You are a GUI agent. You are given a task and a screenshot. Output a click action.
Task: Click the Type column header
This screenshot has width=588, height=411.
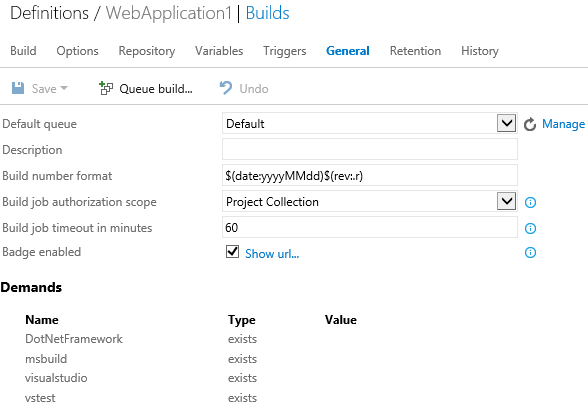pos(242,320)
